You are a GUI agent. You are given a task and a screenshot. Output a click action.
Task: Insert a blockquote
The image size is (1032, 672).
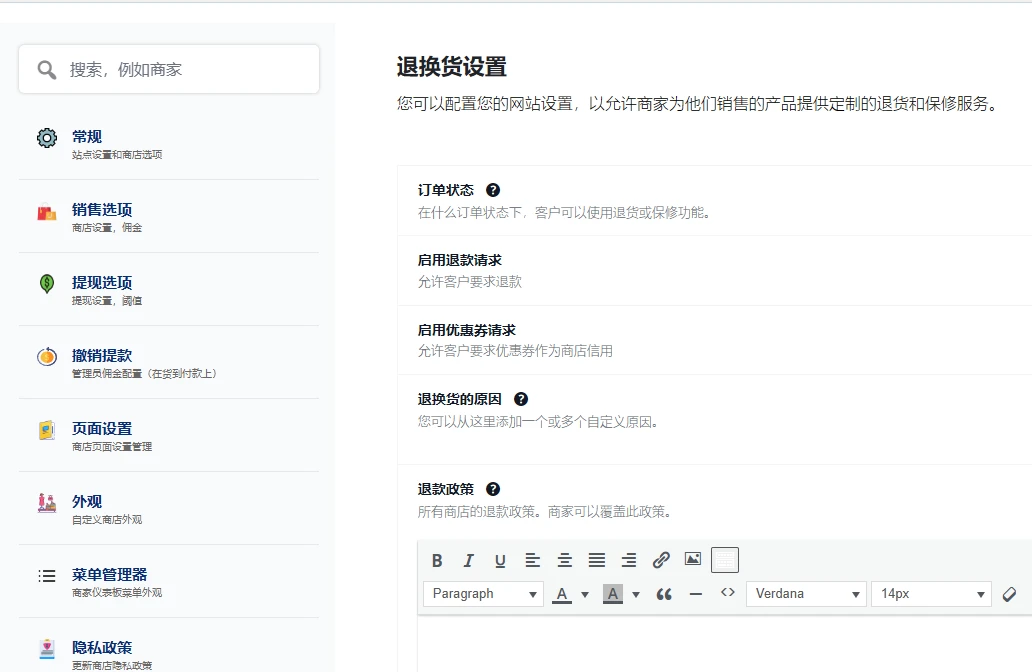666,594
